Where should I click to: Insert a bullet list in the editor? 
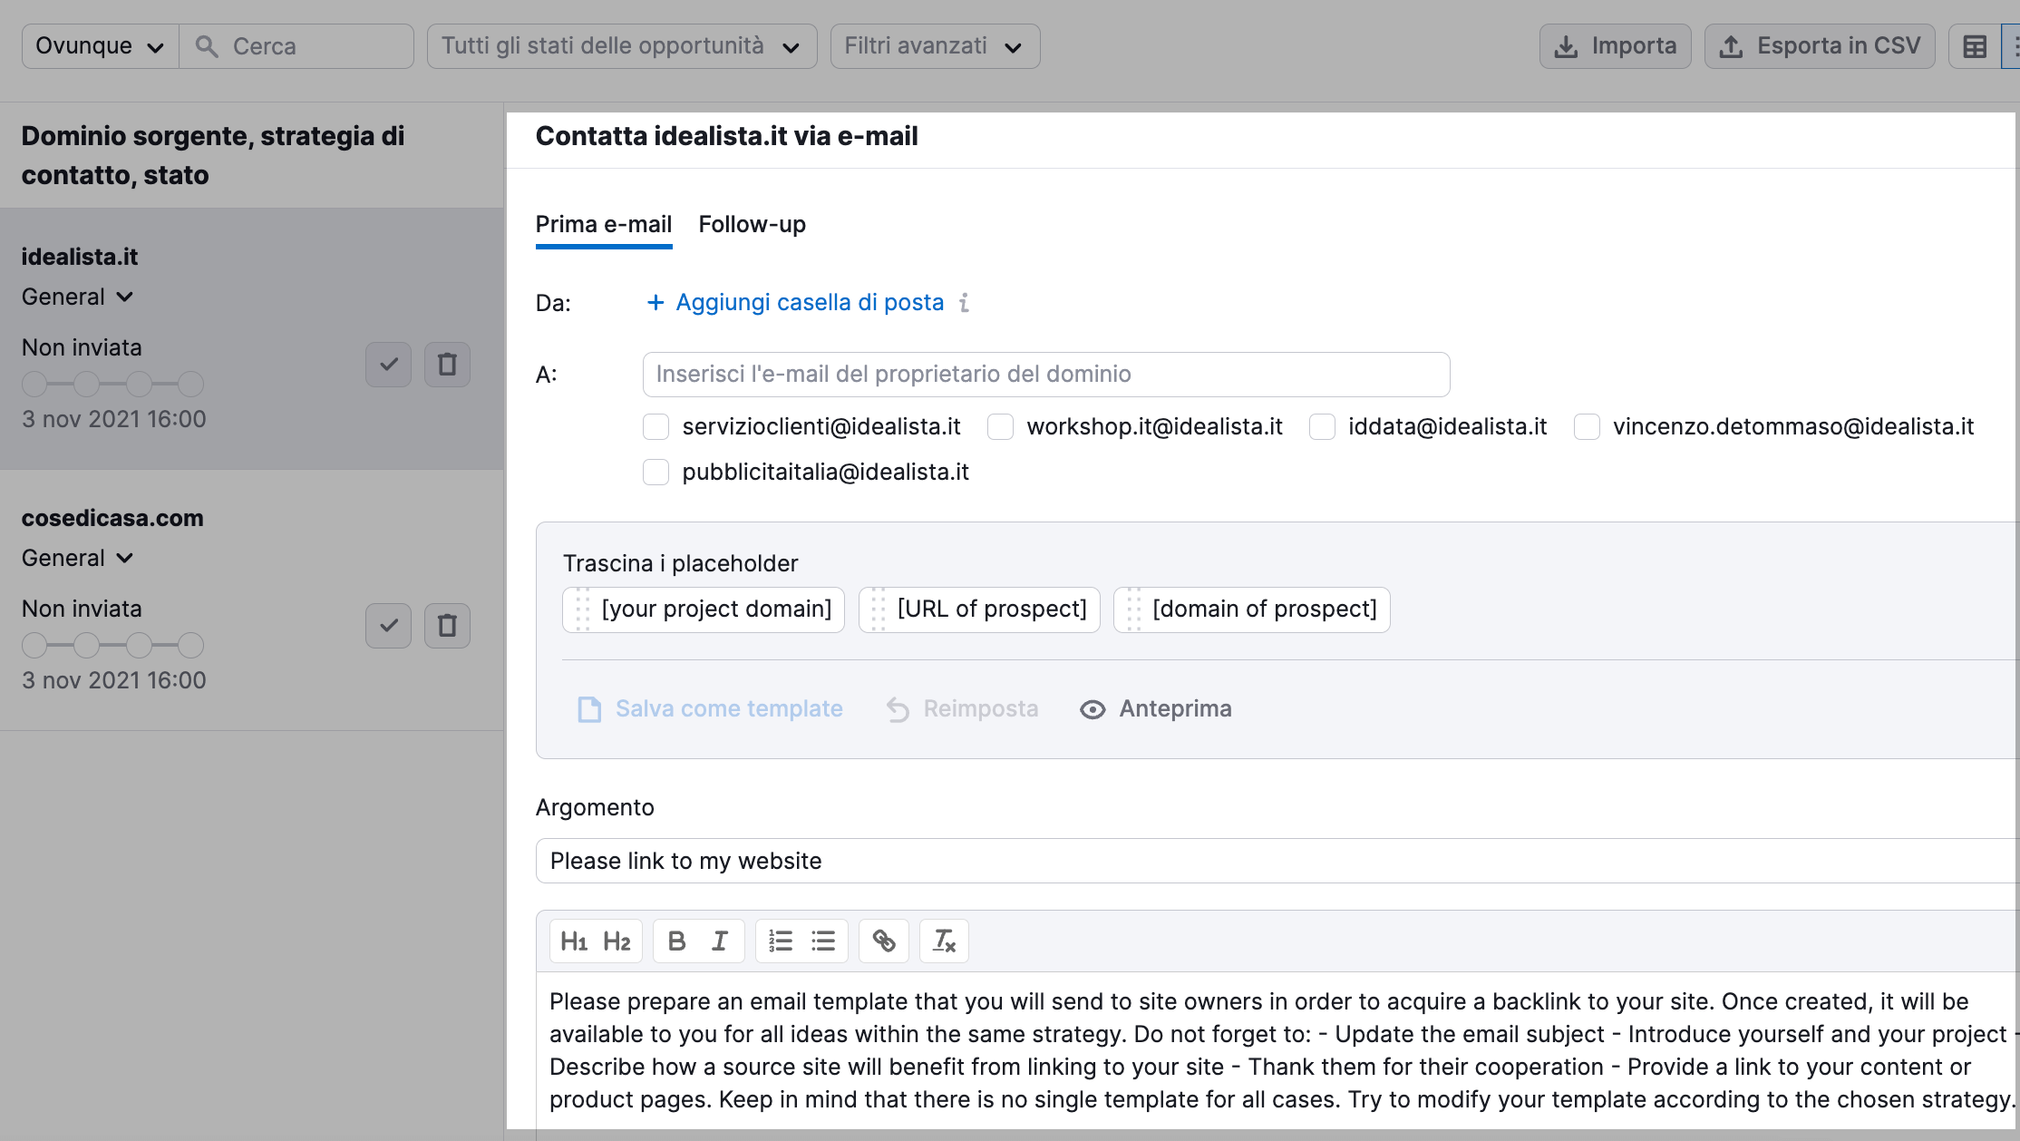pyautogui.click(x=822, y=940)
